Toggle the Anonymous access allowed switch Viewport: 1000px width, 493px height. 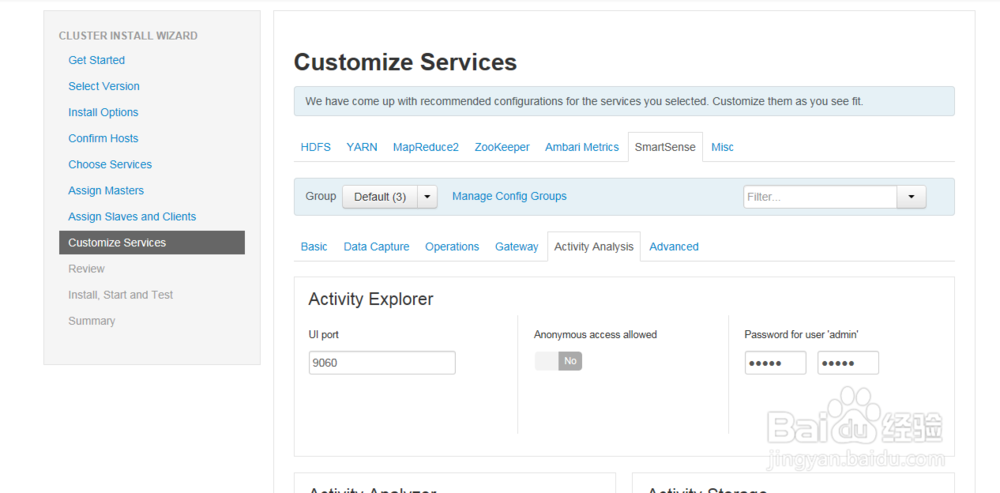point(558,361)
